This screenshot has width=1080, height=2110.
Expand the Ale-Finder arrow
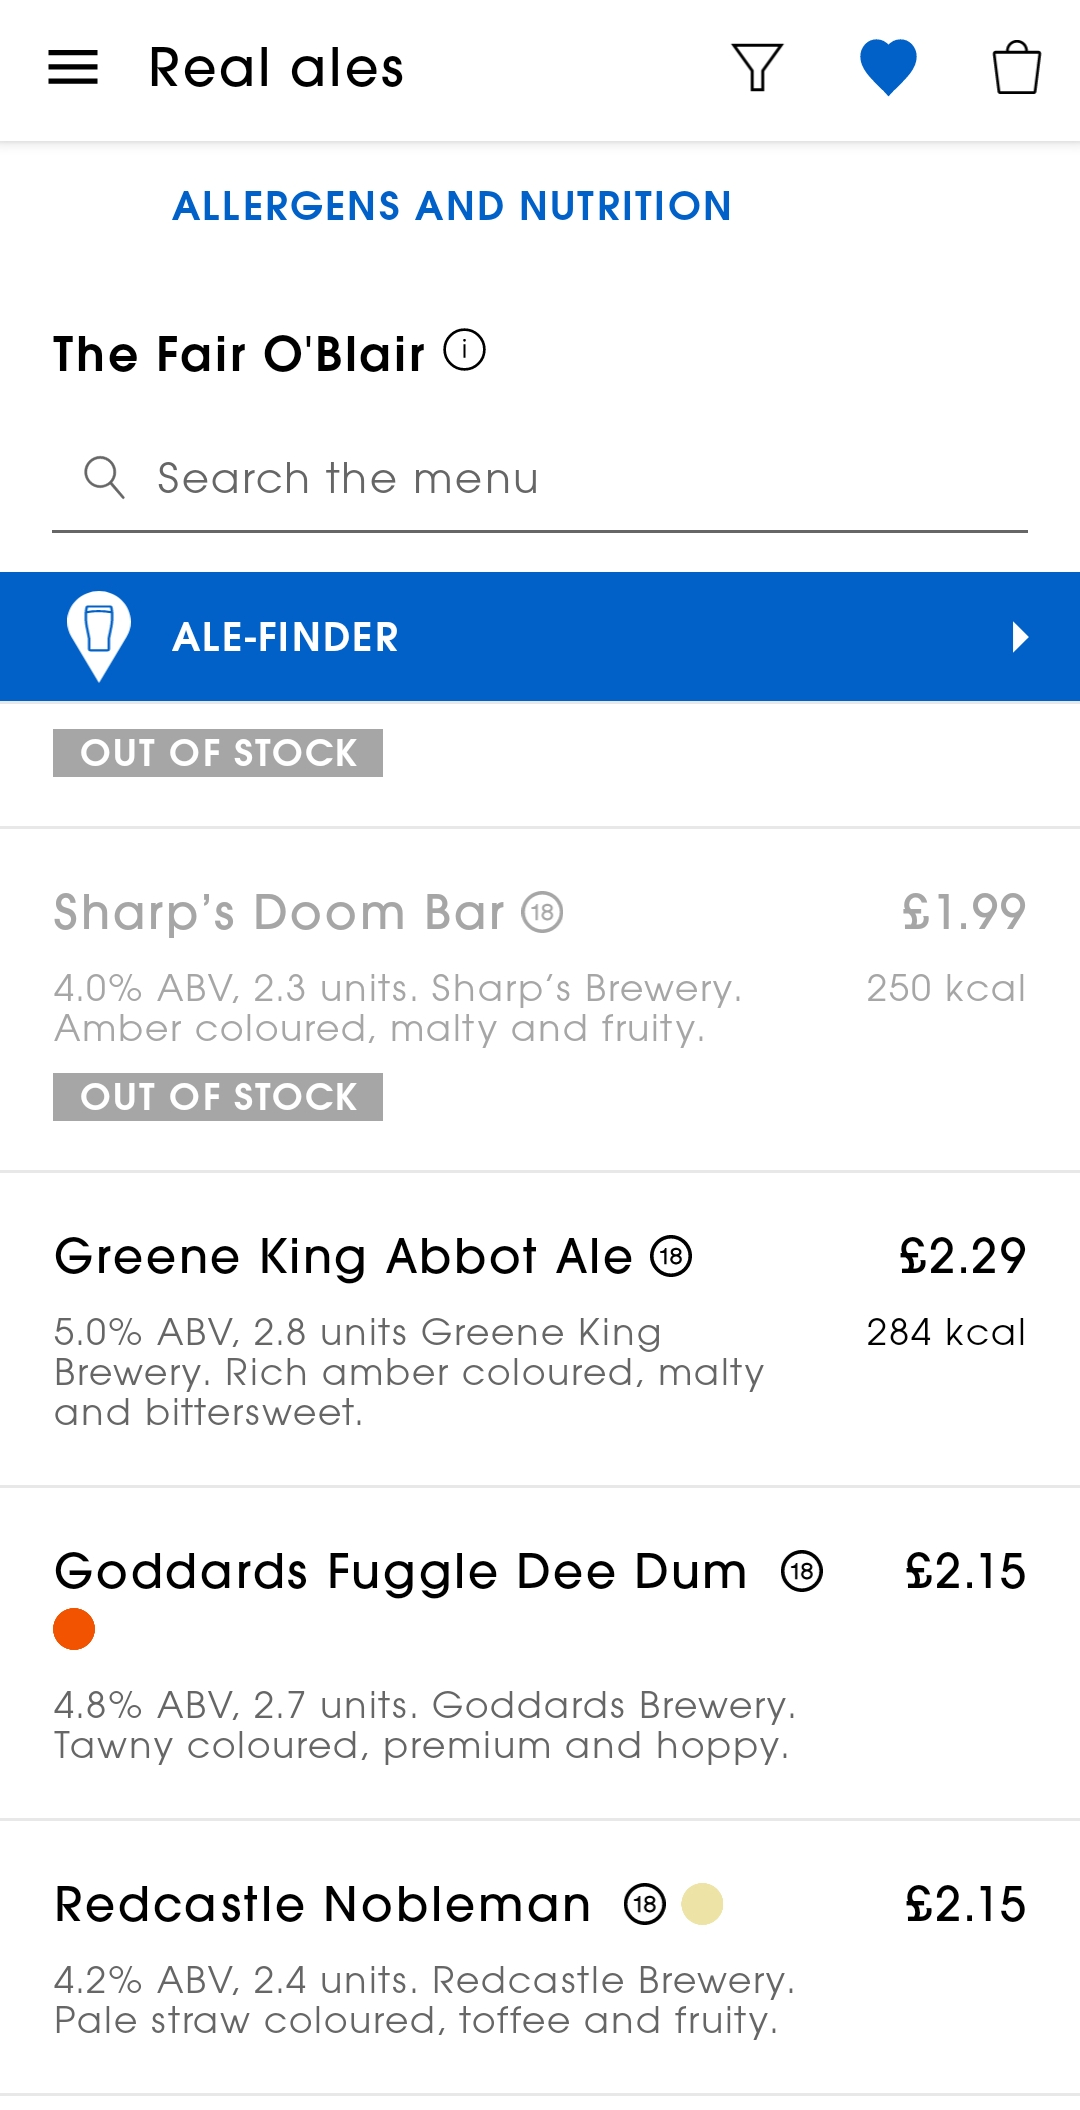[1019, 637]
